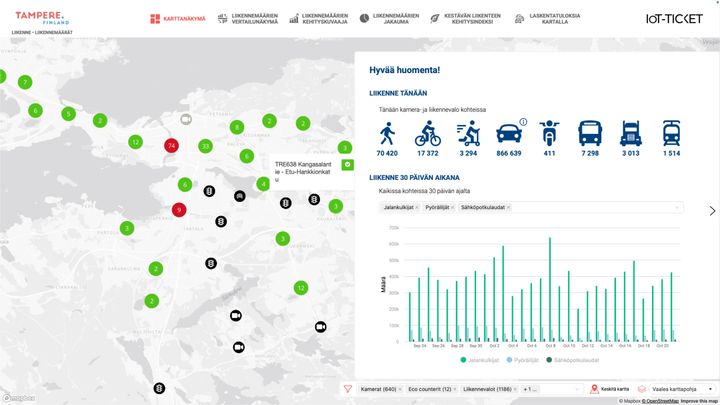The height and width of the screenshot is (405, 720).
Task: Click Keskitä kartta button
Action: (610, 389)
